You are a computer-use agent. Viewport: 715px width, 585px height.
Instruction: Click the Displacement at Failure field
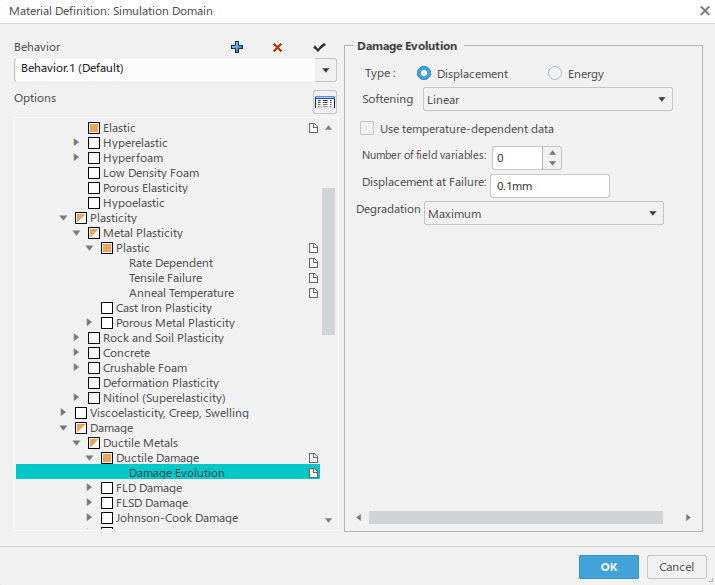549,186
